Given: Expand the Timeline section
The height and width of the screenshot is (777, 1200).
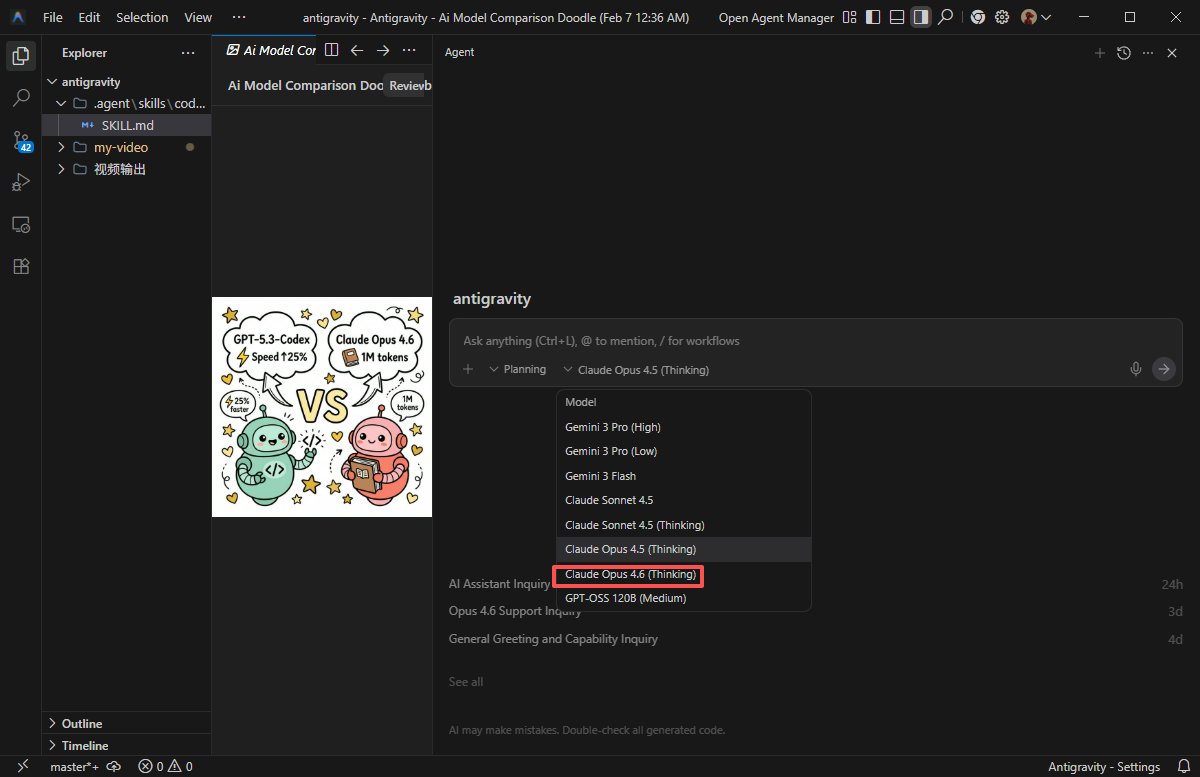Looking at the screenshot, I should tap(127, 745).
